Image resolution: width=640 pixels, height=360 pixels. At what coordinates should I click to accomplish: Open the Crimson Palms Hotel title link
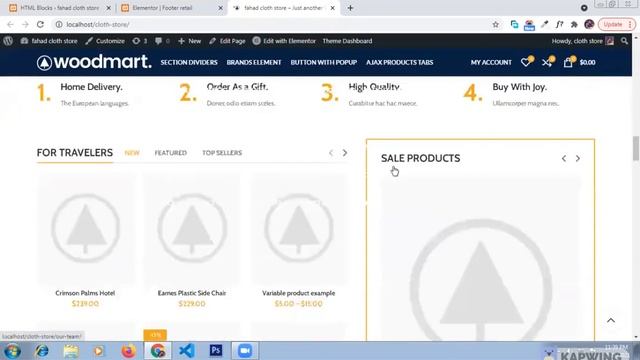click(85, 293)
